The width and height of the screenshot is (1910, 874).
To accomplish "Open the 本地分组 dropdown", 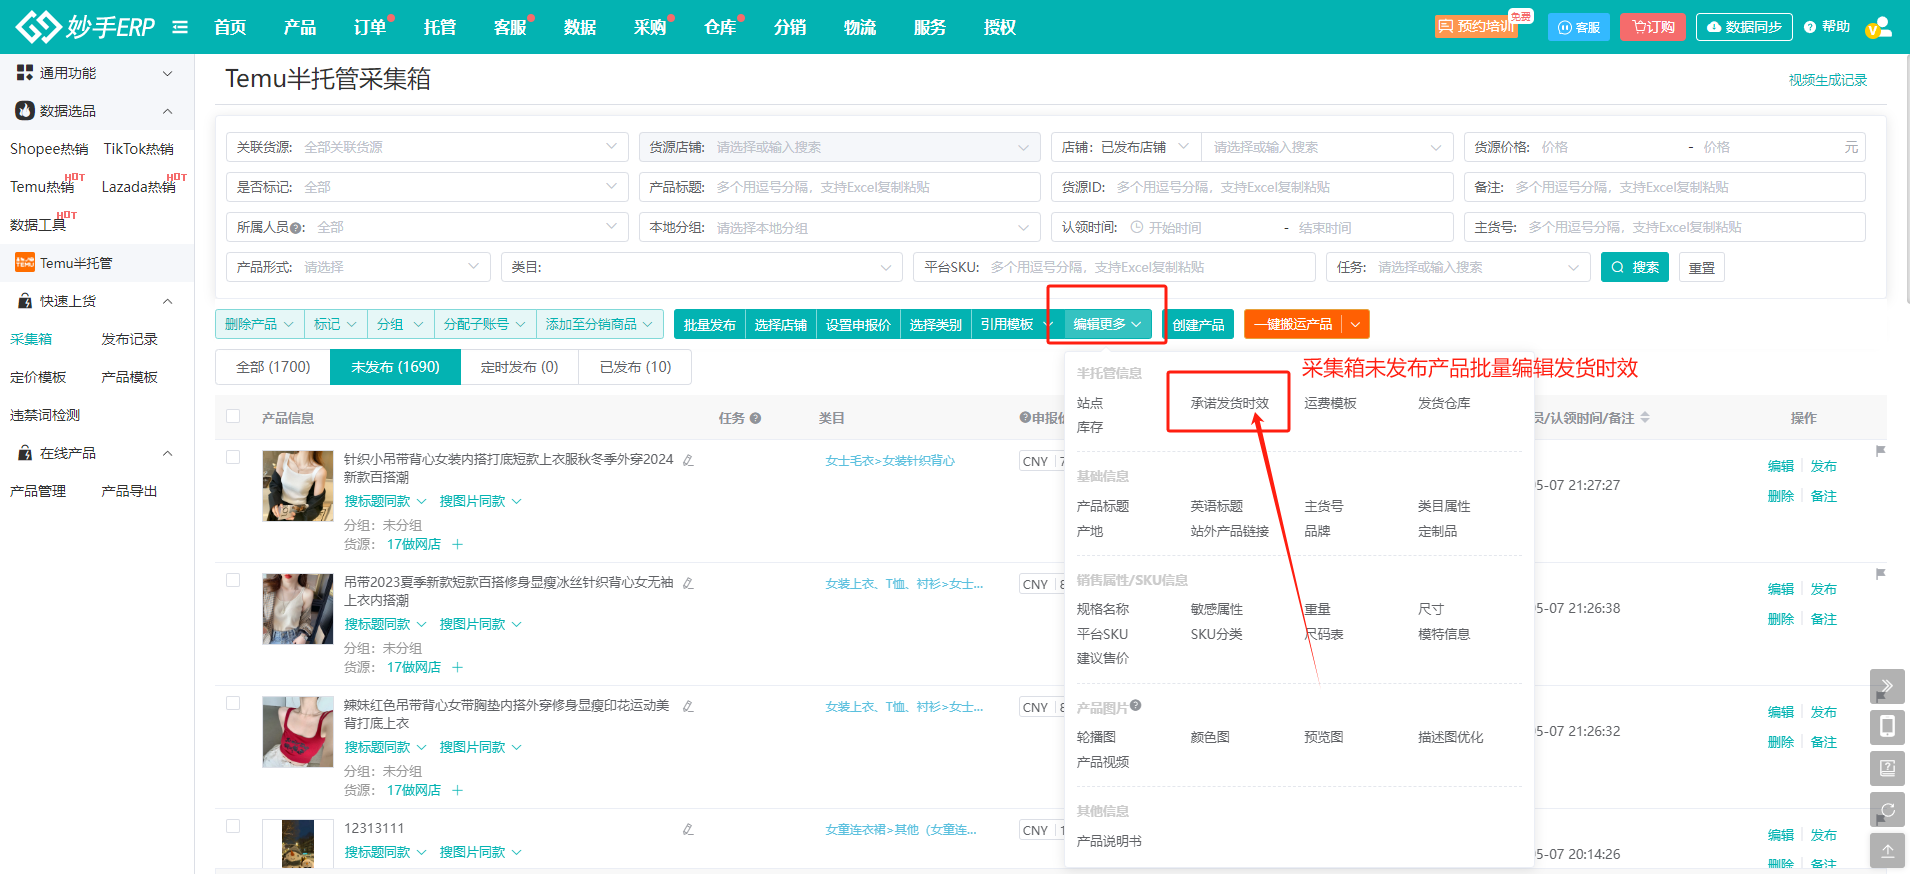I will coord(839,227).
